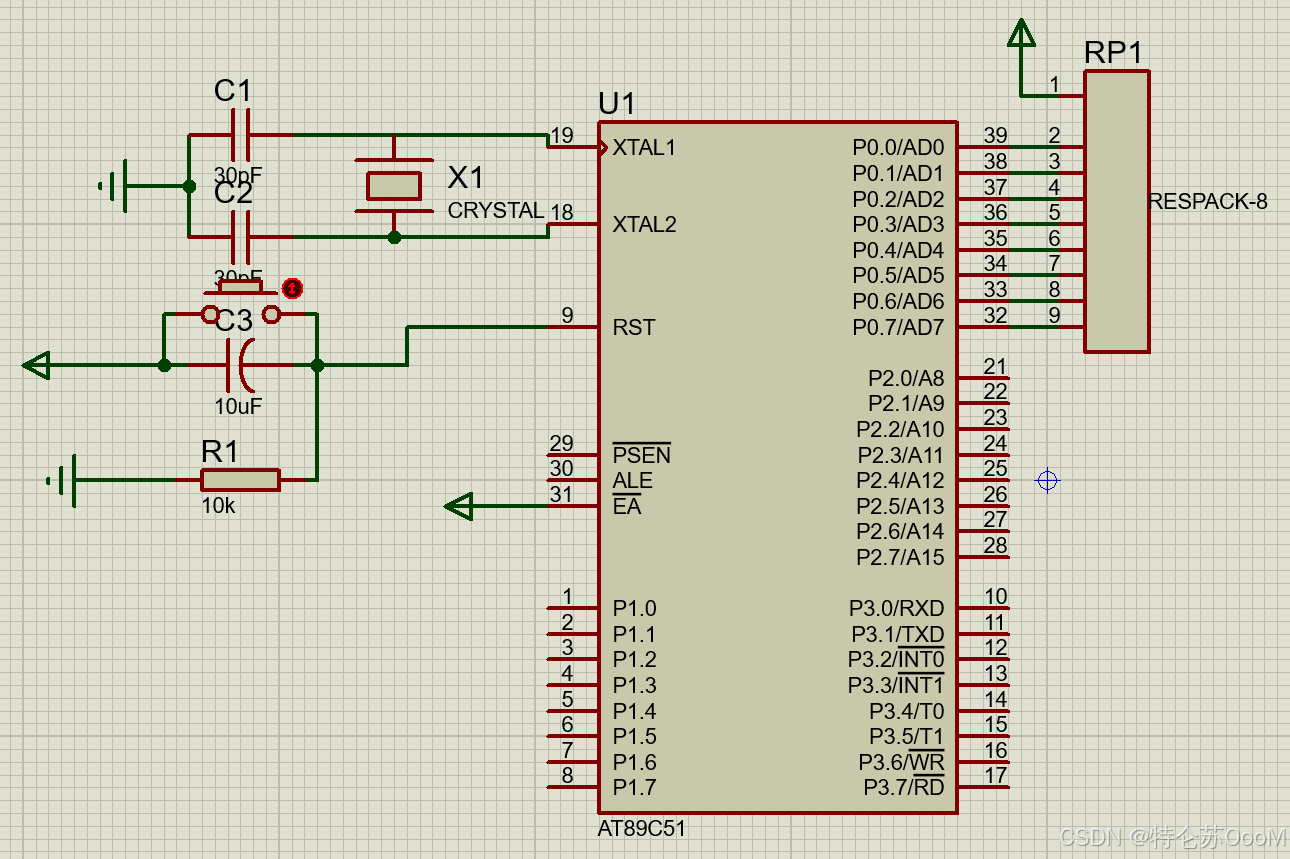The height and width of the screenshot is (859, 1290).
Task: Click the XTAL1 pin label
Action: click(644, 147)
